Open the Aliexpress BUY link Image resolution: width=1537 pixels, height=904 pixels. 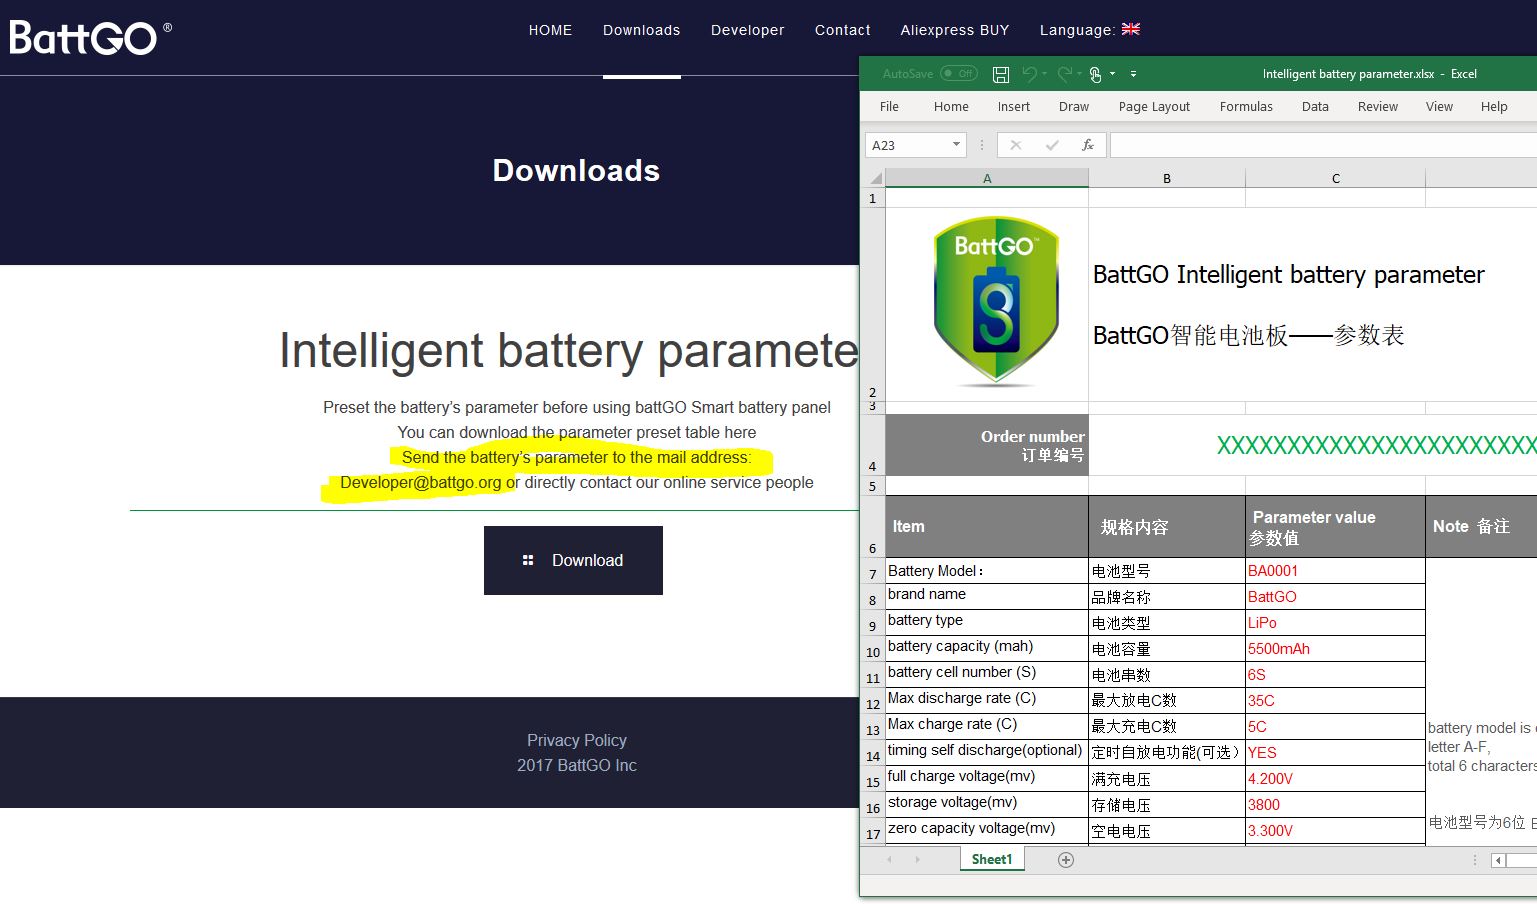pyautogui.click(x=954, y=30)
